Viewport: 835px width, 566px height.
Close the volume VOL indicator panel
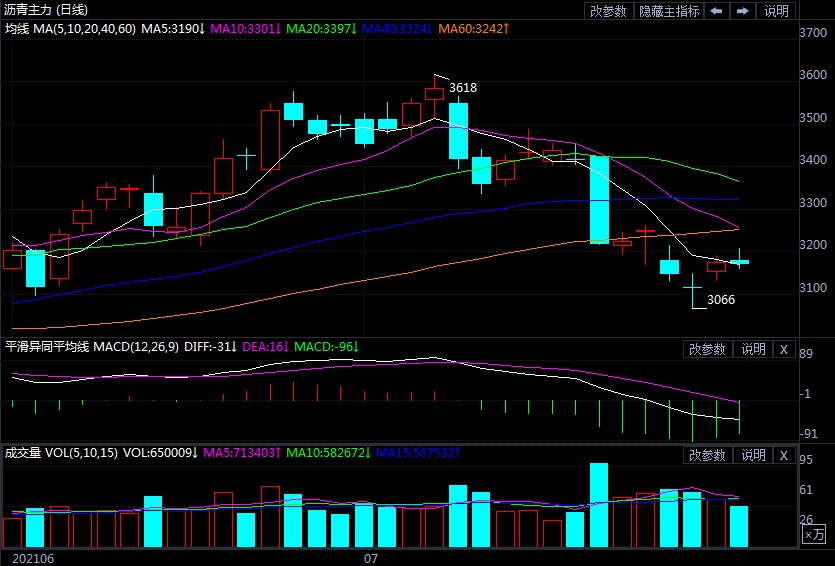pyautogui.click(x=784, y=455)
